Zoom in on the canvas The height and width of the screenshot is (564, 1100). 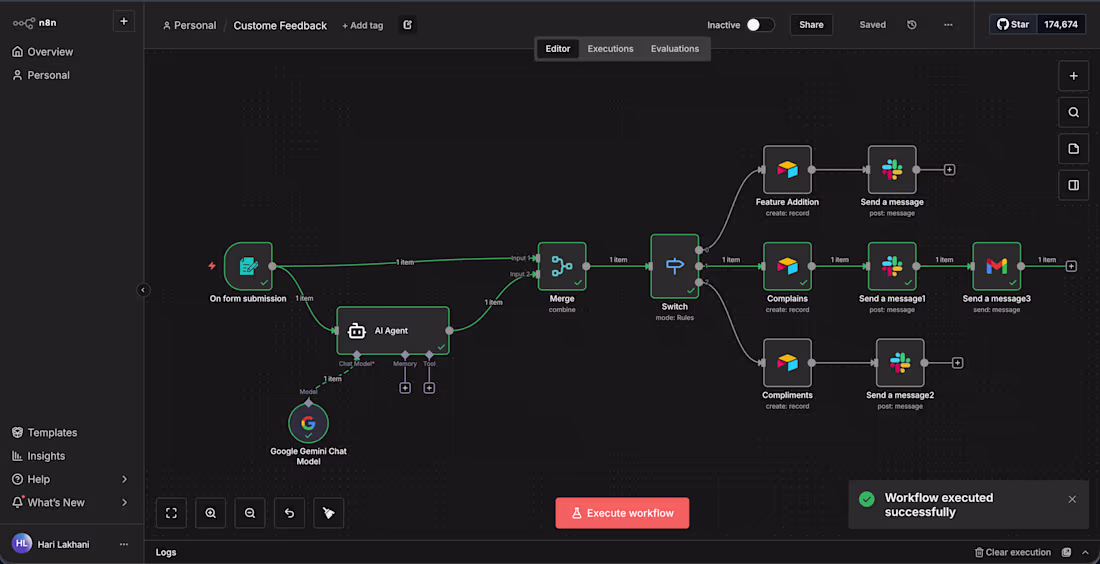coord(210,513)
